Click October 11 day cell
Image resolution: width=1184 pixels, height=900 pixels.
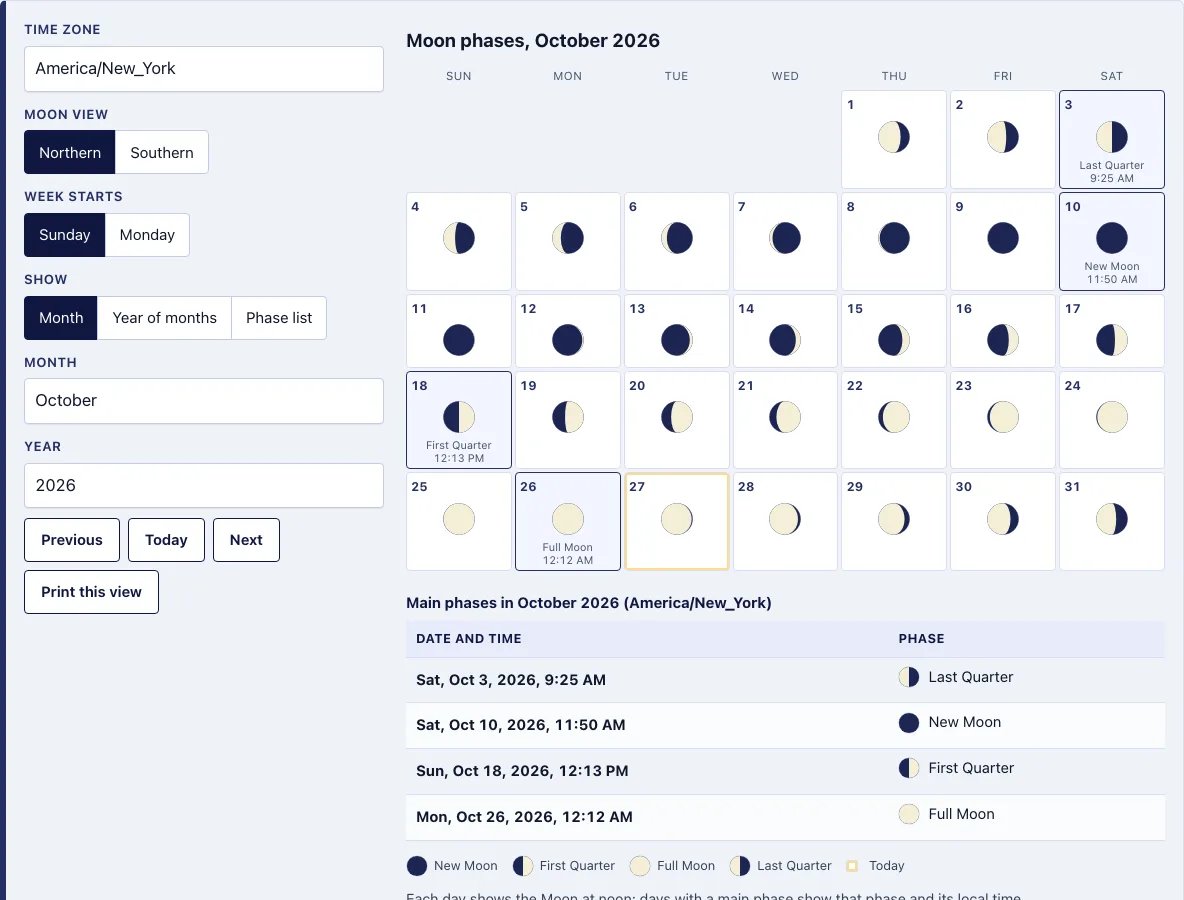(x=458, y=331)
